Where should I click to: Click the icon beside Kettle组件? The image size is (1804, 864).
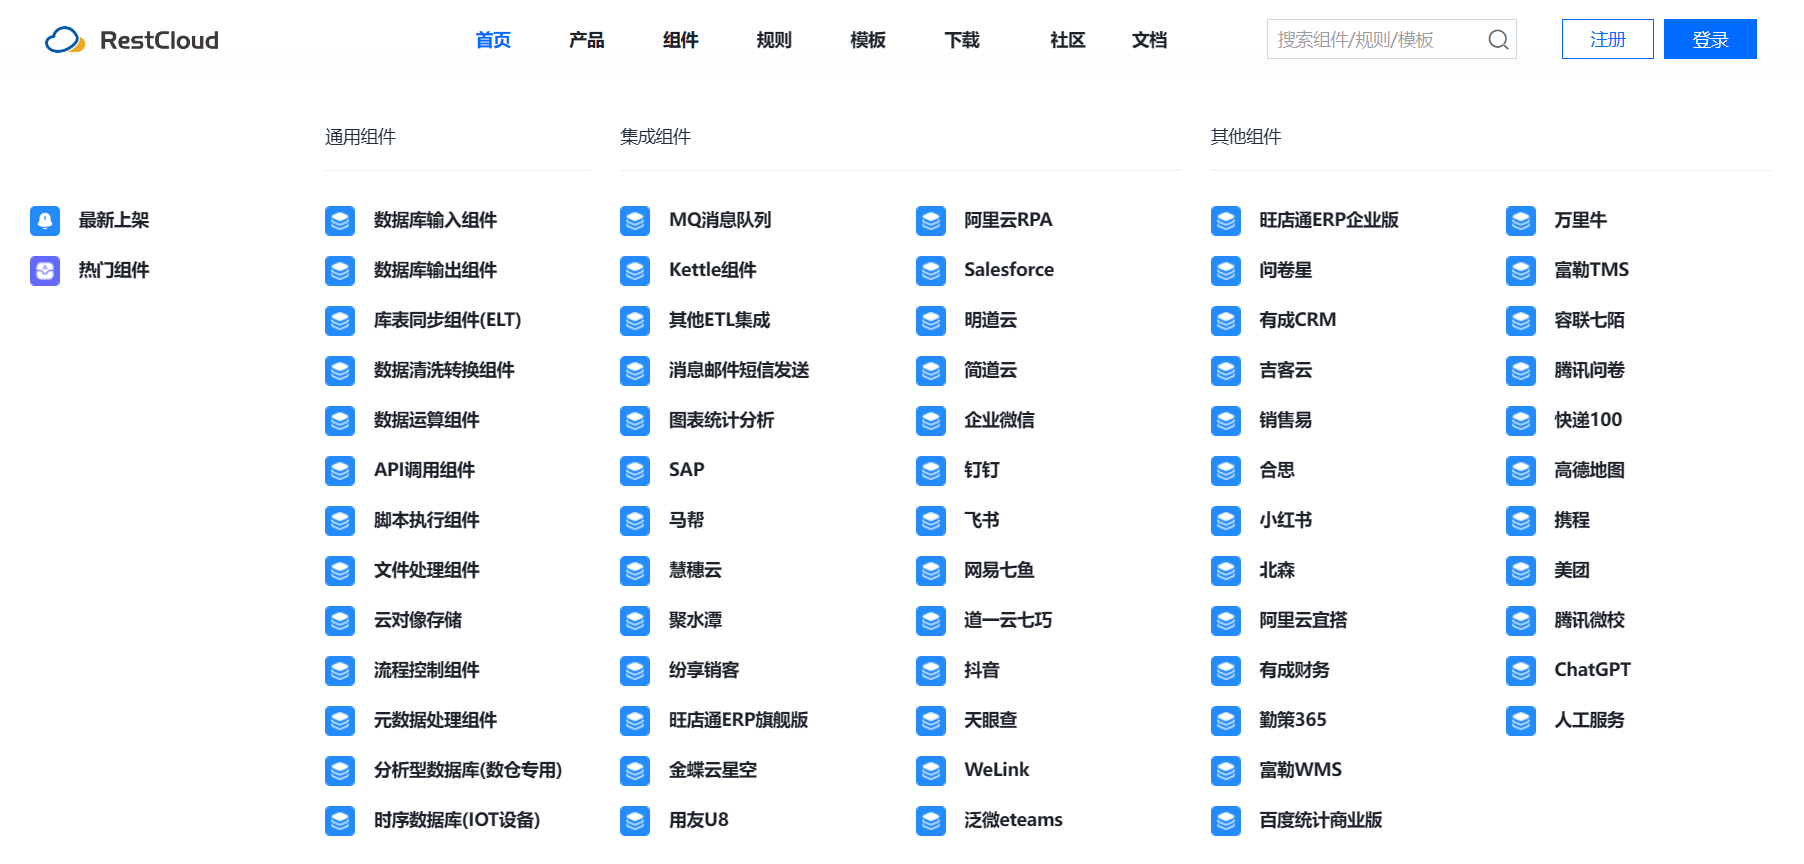[635, 271]
